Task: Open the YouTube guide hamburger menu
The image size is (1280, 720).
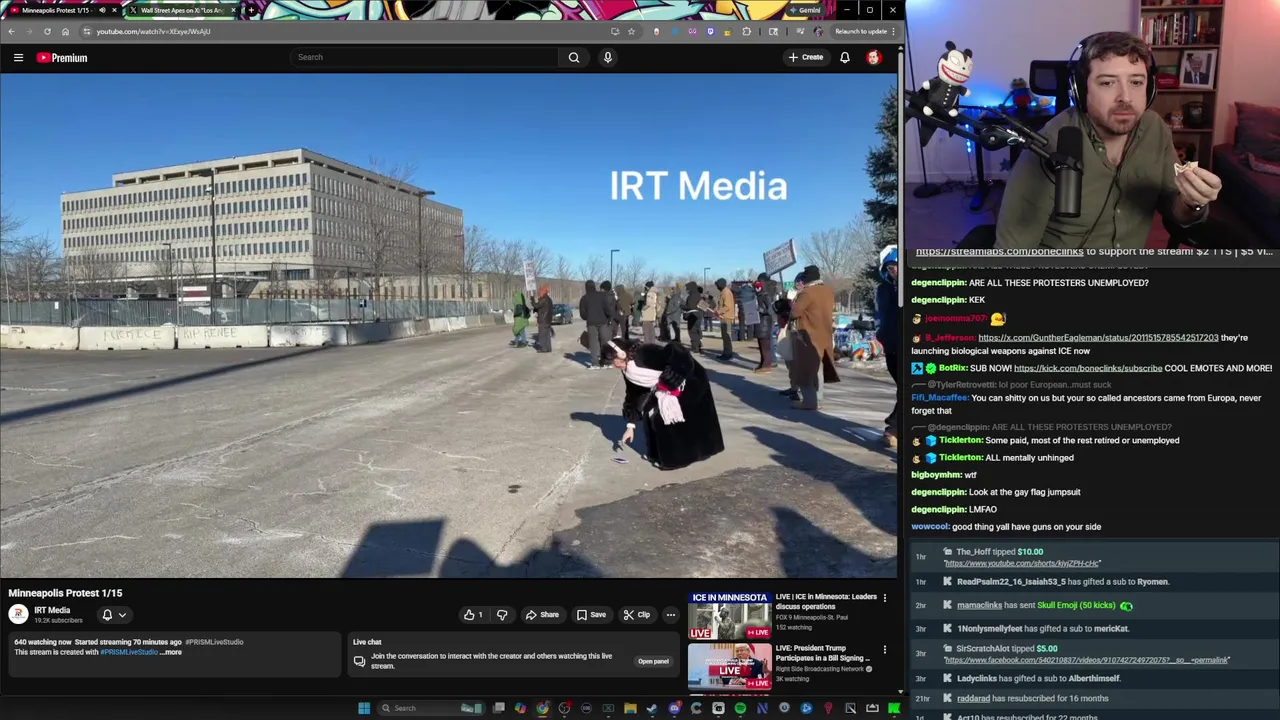Action: point(18,58)
